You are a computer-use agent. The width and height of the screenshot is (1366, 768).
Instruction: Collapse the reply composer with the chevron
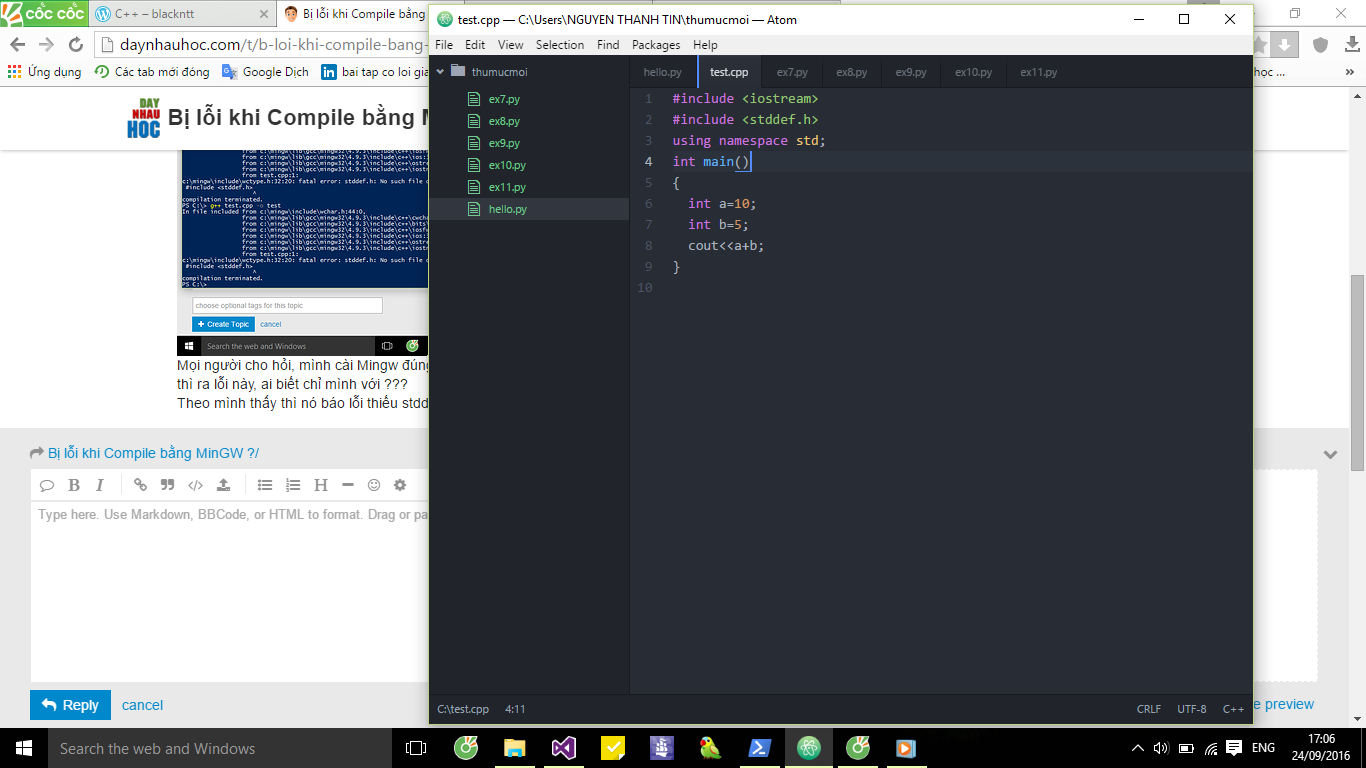tap(1330, 454)
